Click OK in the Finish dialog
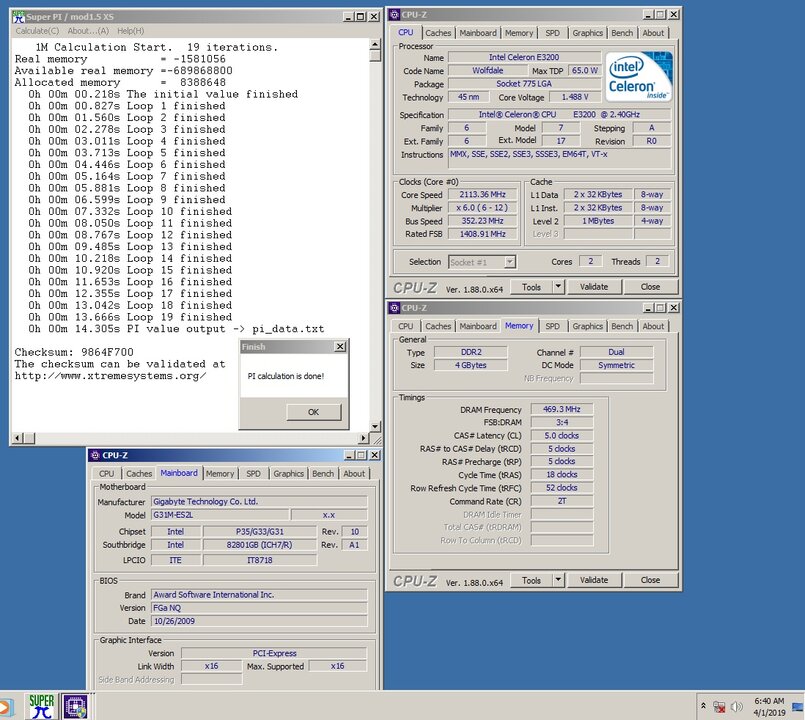 [x=314, y=412]
